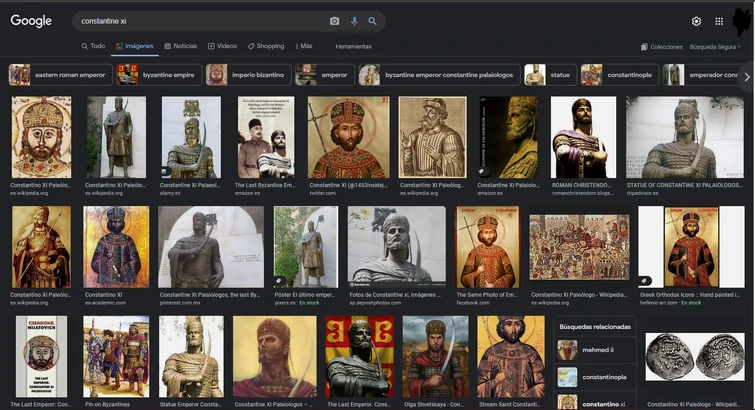Click the Google logo
The width and height of the screenshot is (755, 410).
(31, 21)
